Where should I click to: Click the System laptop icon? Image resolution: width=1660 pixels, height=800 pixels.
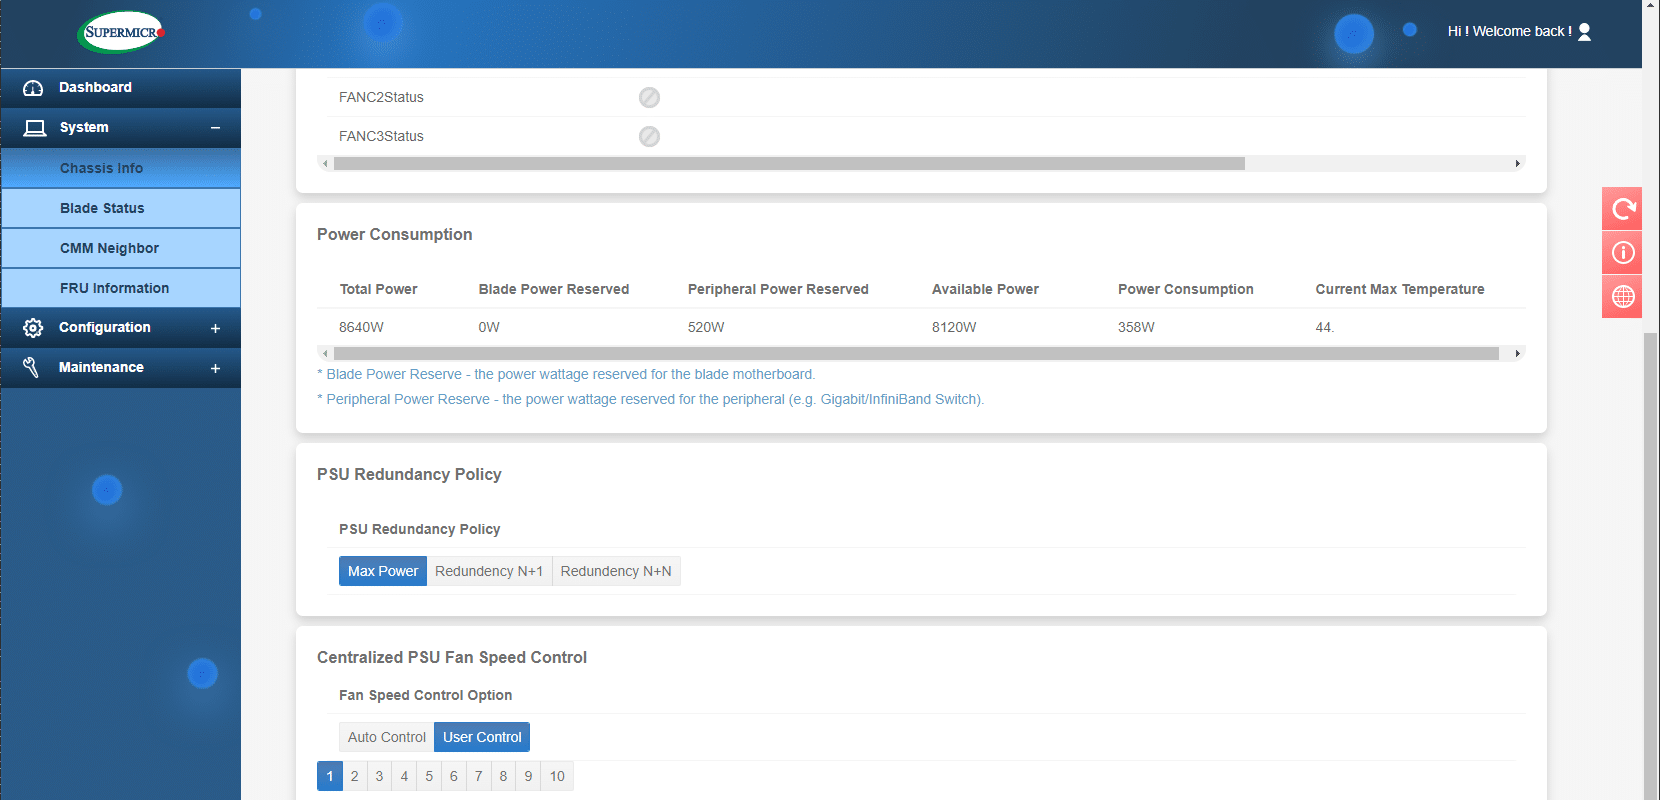pos(35,128)
